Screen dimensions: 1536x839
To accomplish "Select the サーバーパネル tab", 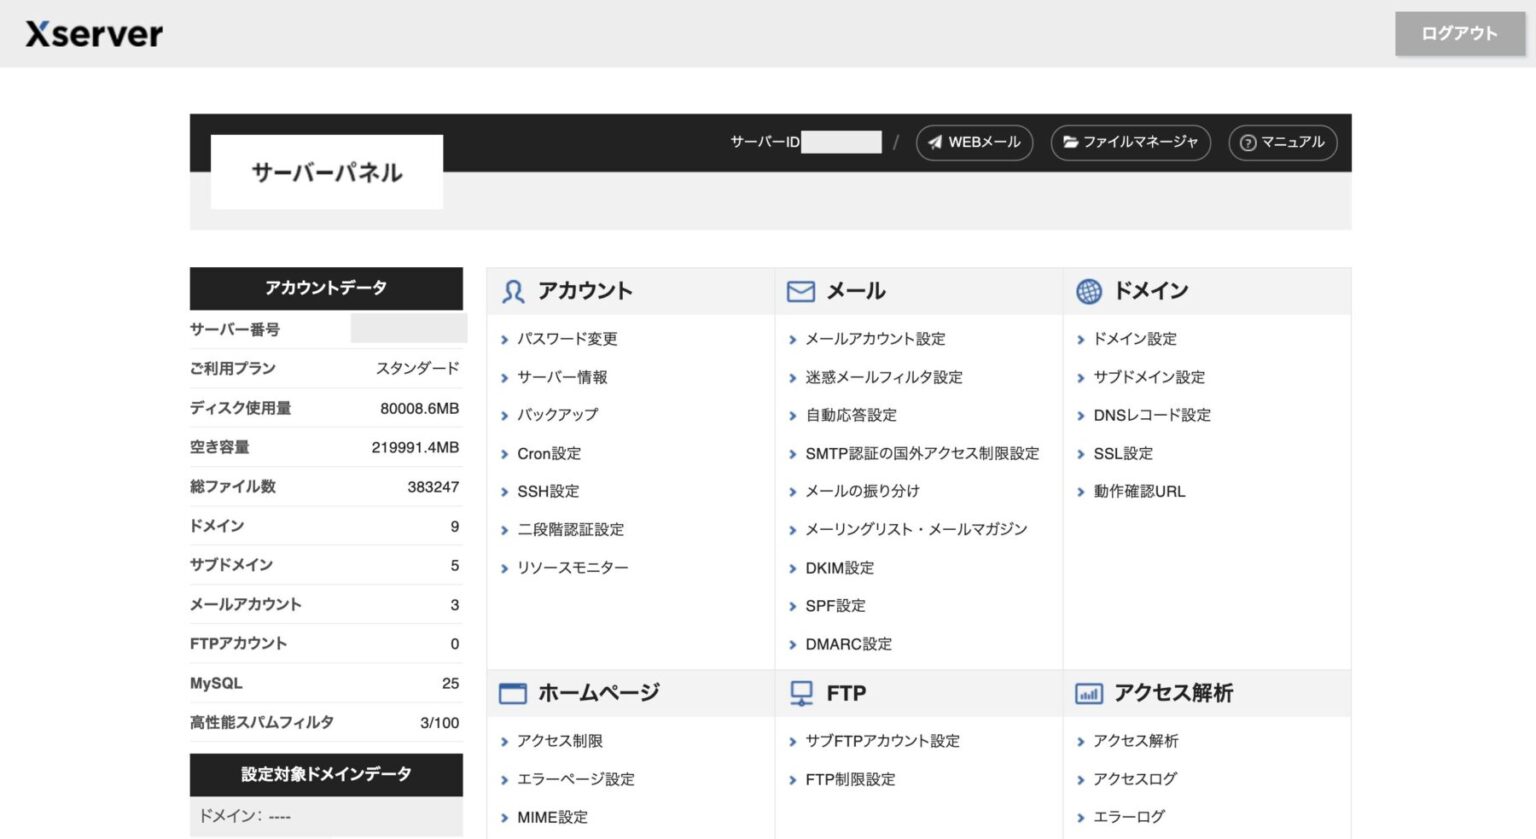I will point(326,172).
